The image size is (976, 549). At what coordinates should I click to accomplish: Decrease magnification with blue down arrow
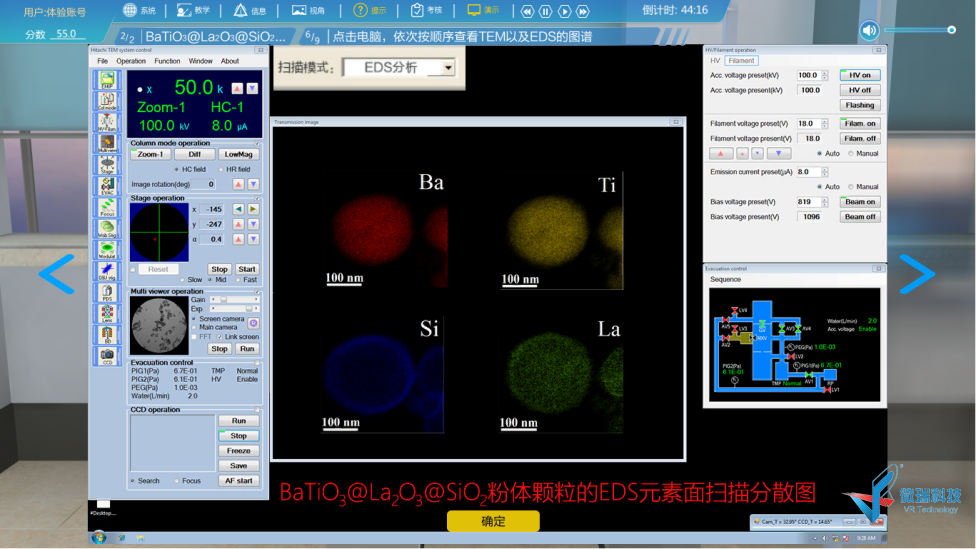coord(252,88)
